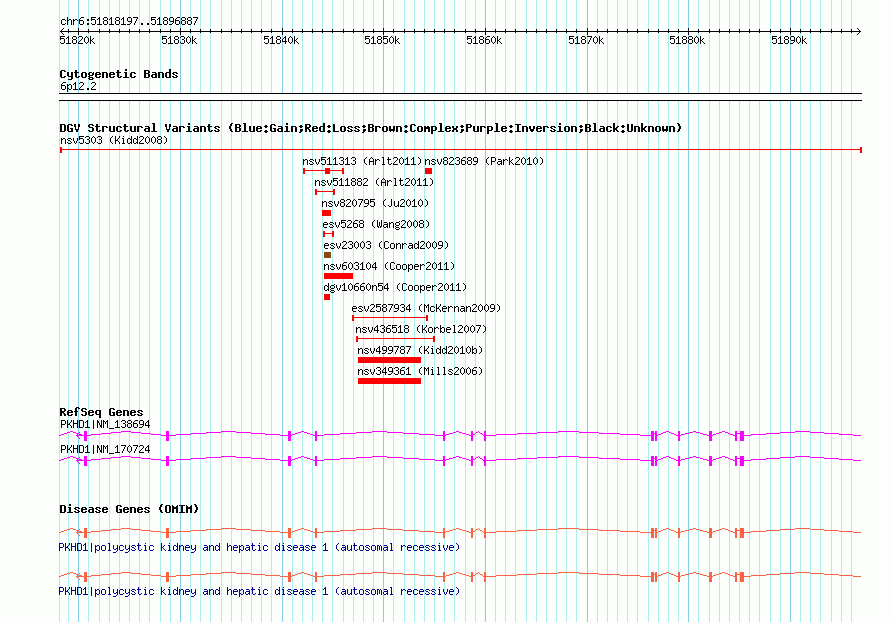Click the upper orange OMIM gene track
The image size is (890, 622).
coord(460,532)
